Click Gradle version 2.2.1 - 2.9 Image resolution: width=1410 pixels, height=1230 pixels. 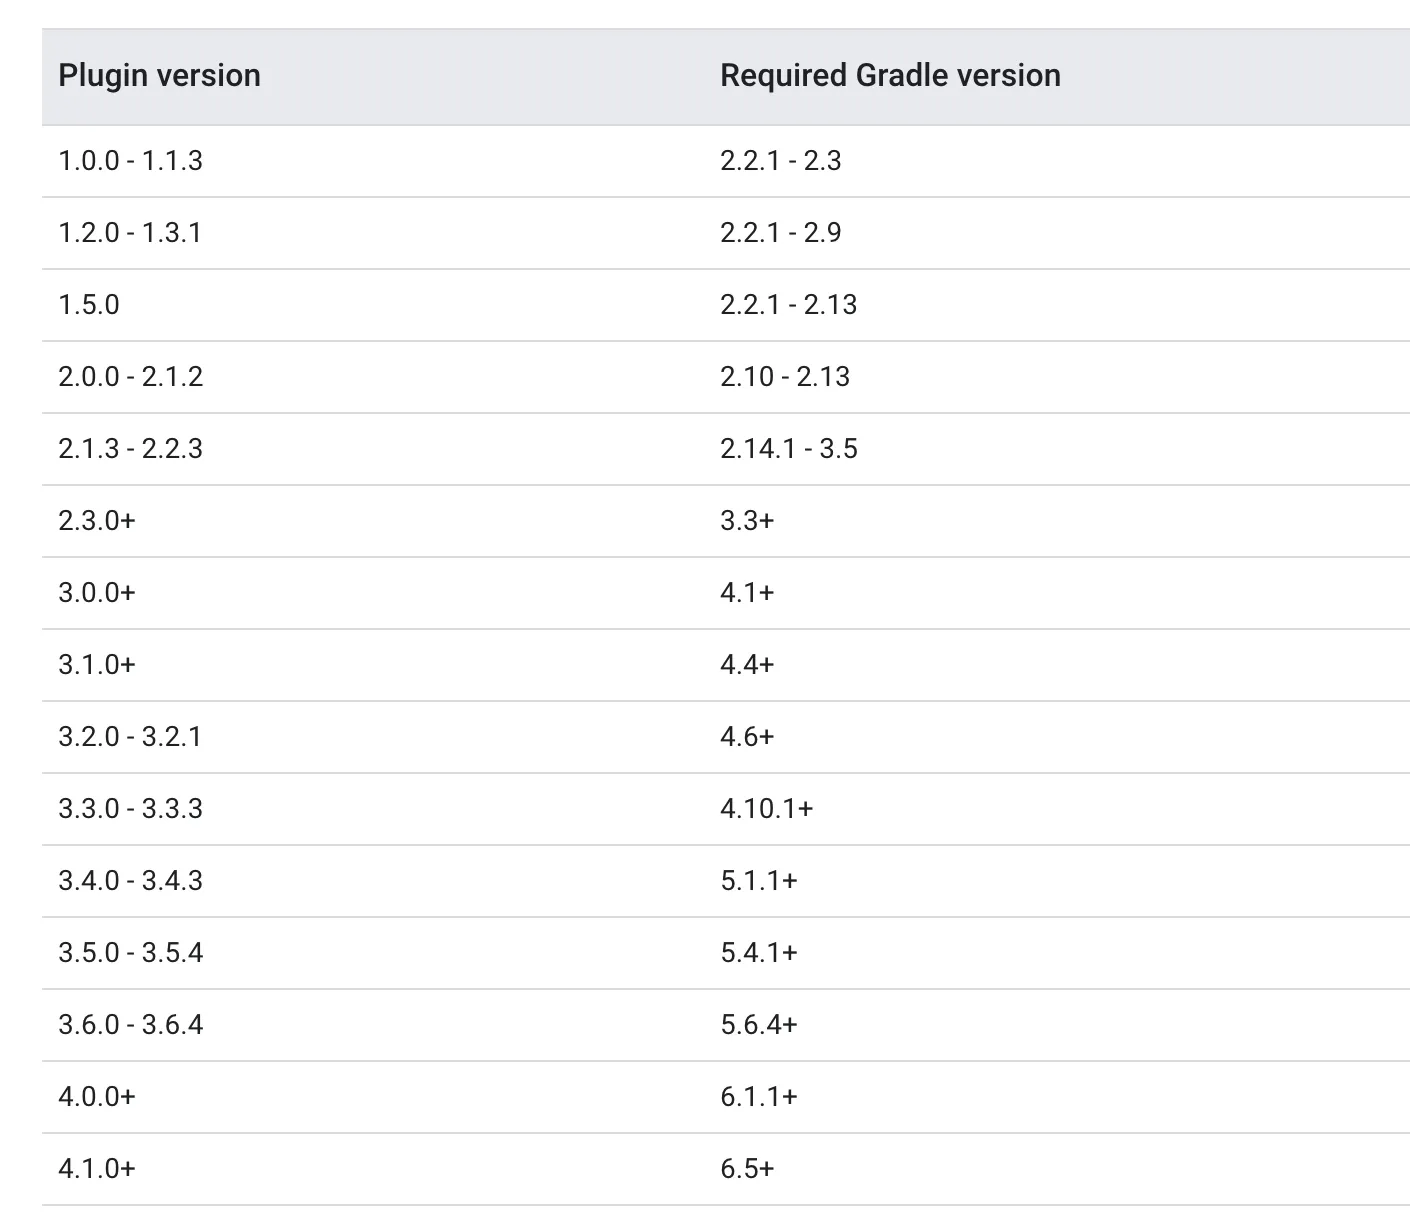click(x=781, y=233)
